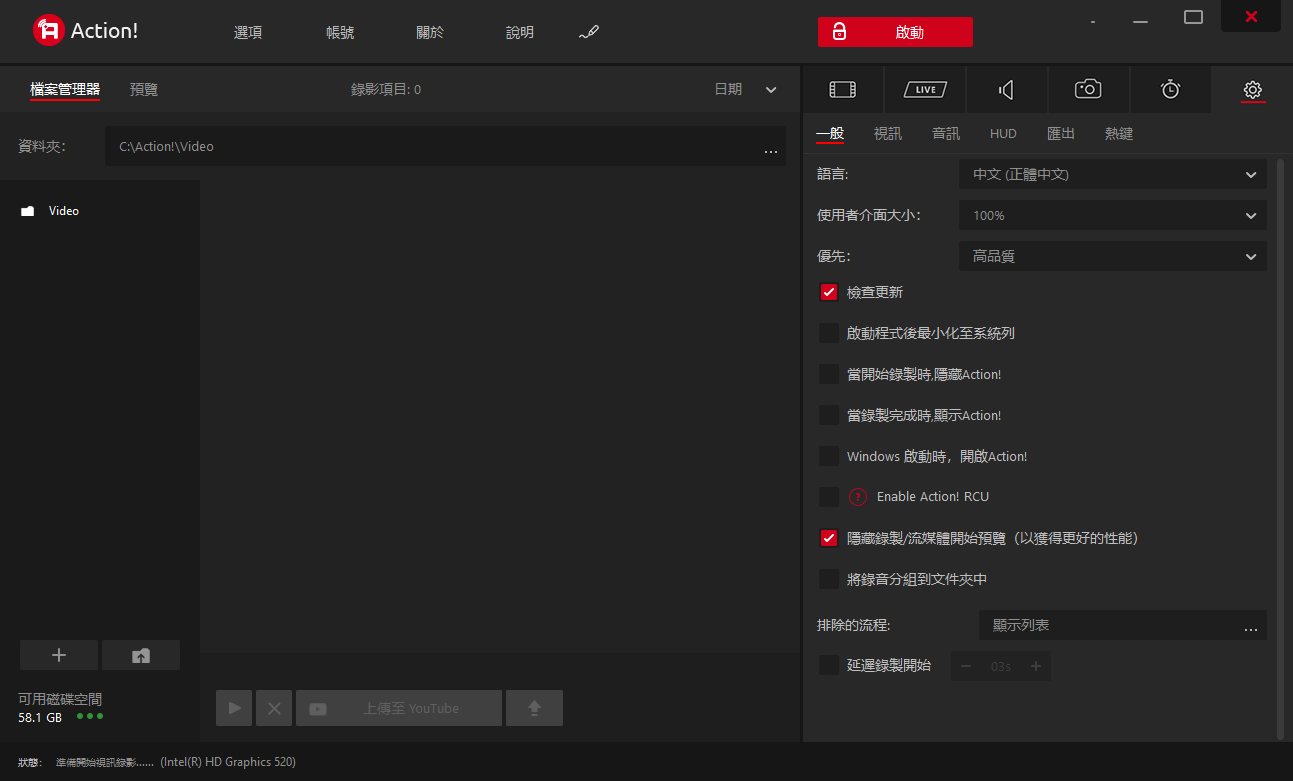Click the upload arrow icon button

pos(534,708)
